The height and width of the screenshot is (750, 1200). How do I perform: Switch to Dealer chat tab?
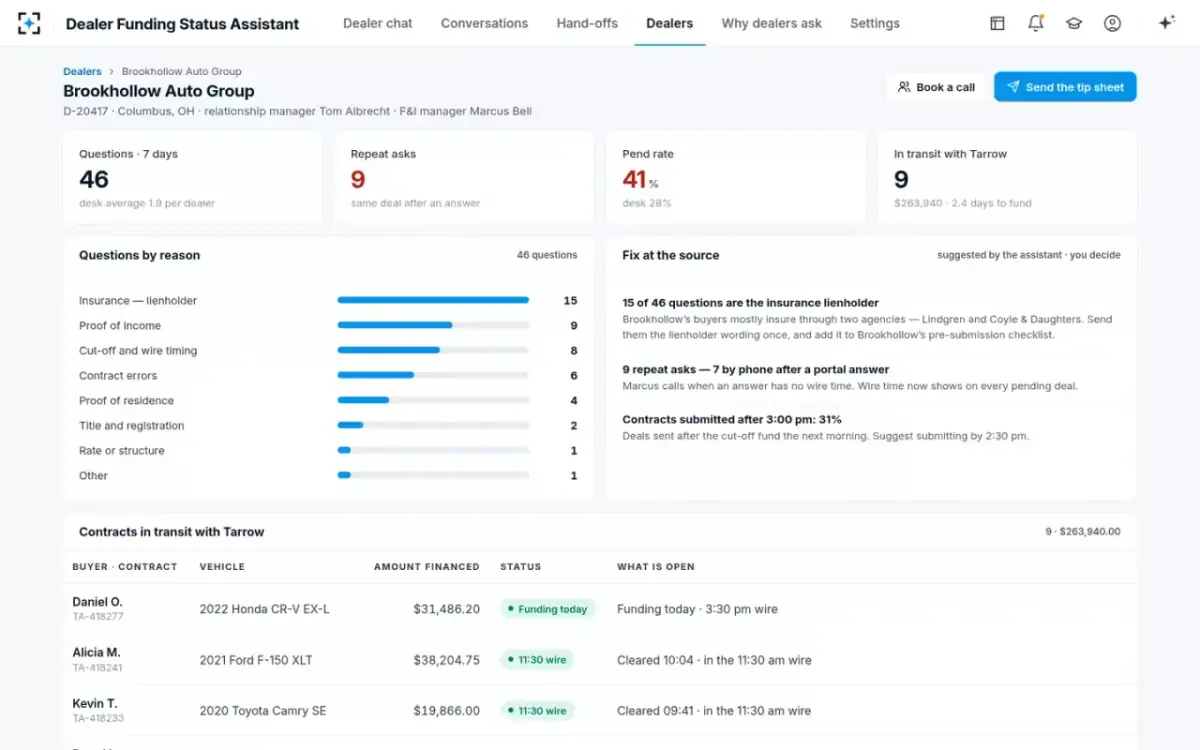click(x=378, y=23)
